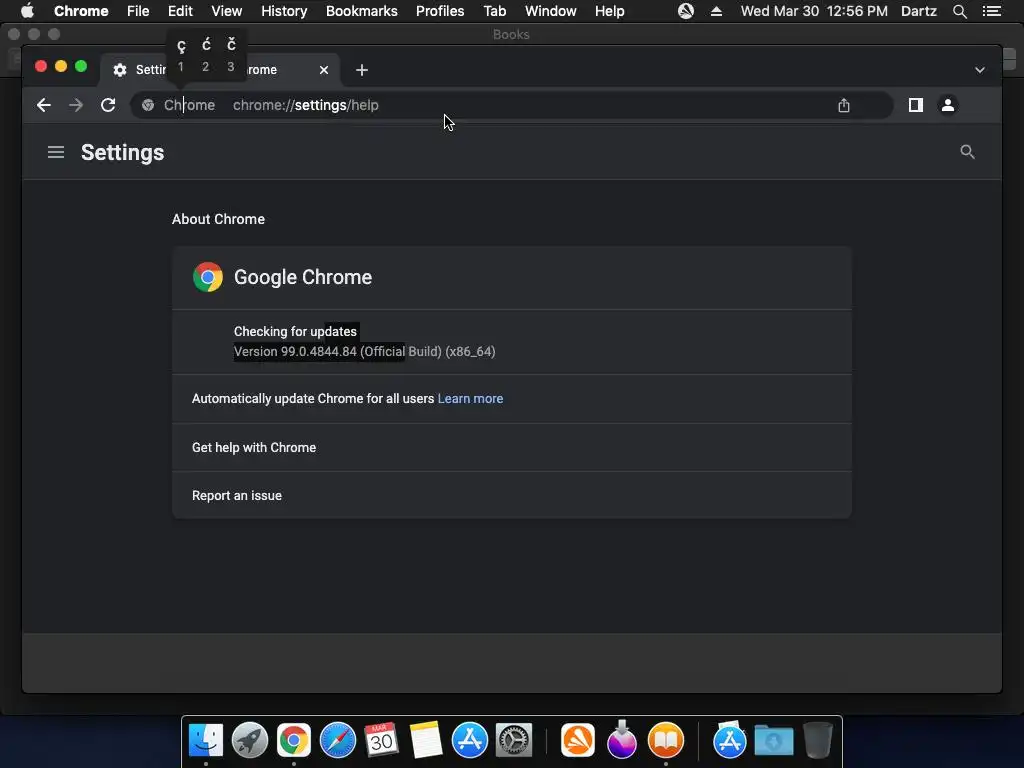1024x768 pixels.
Task: Open the Apple menu
Action: point(27,11)
